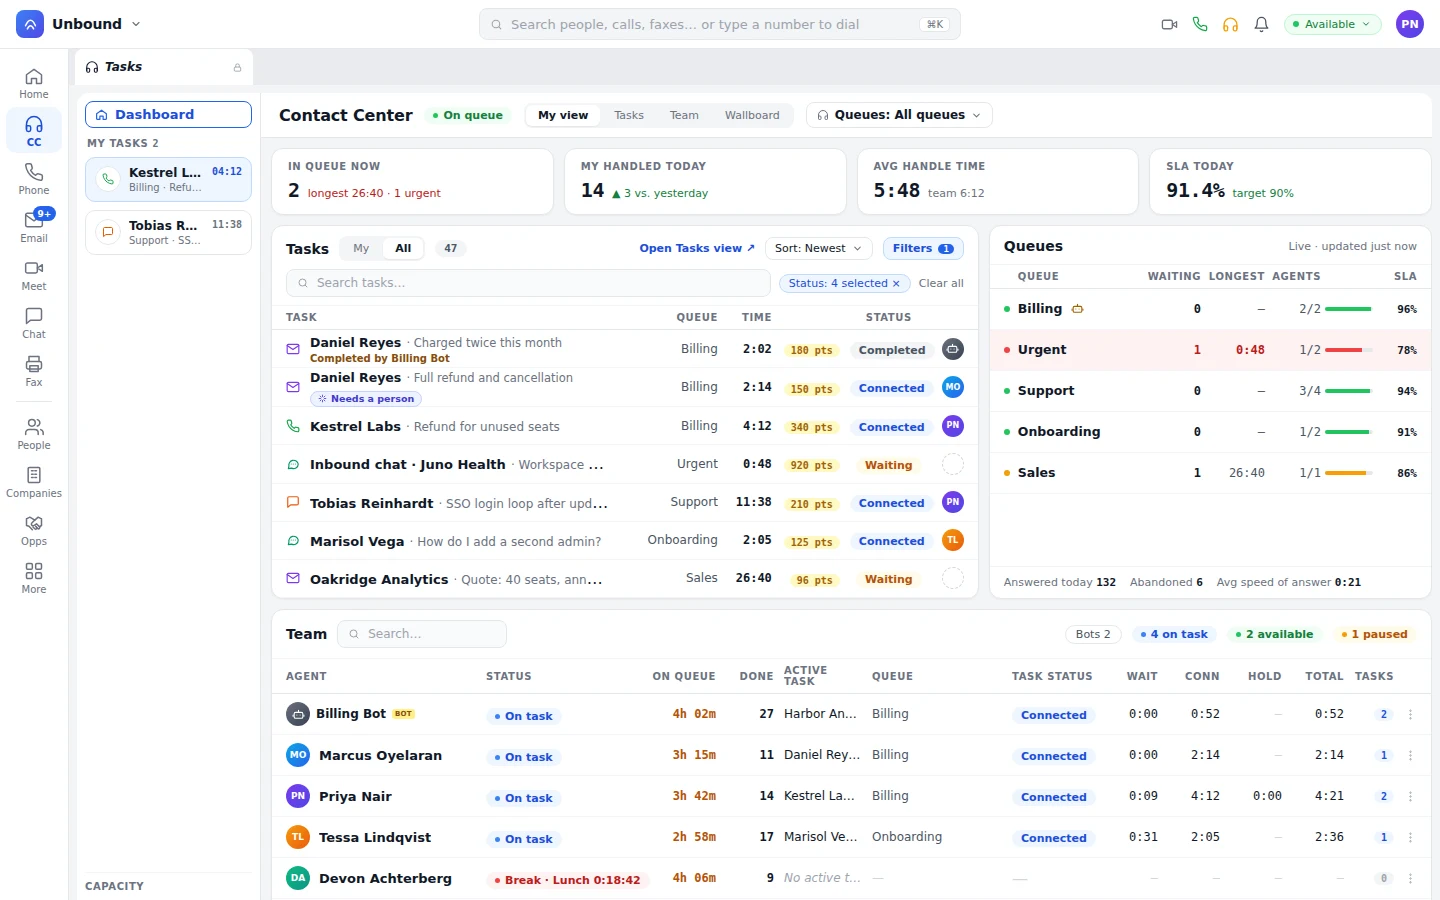The height and width of the screenshot is (900, 1440).
Task: Open the People directory
Action: pyautogui.click(x=34, y=434)
